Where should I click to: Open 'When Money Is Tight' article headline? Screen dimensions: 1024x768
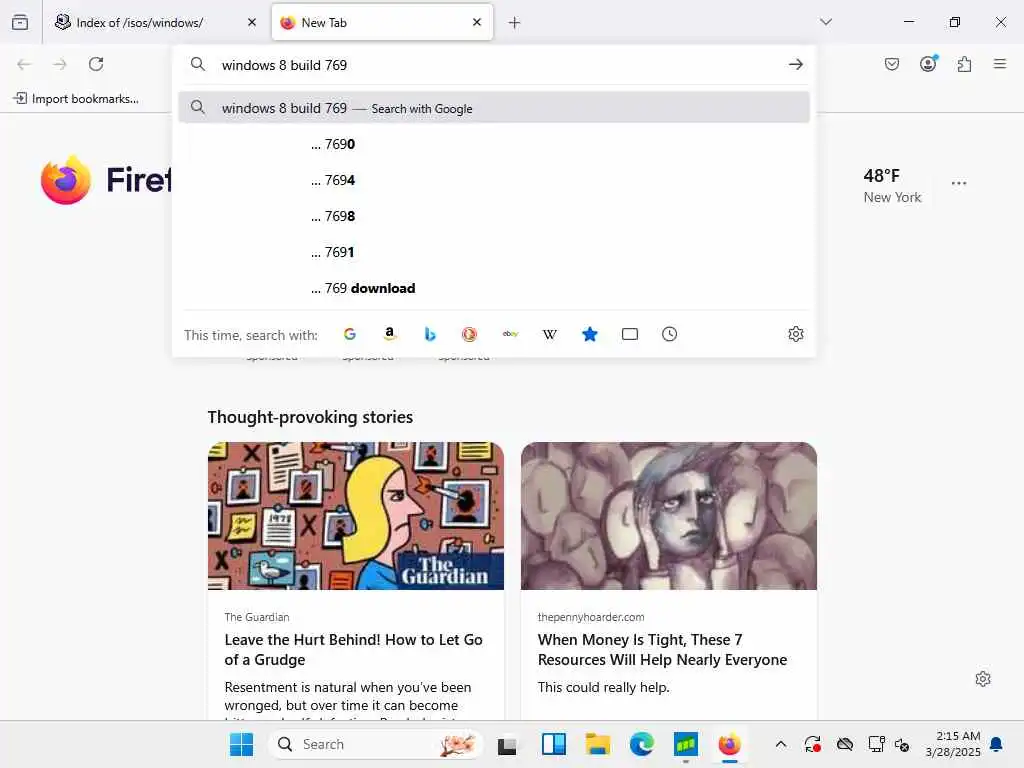(x=662, y=650)
